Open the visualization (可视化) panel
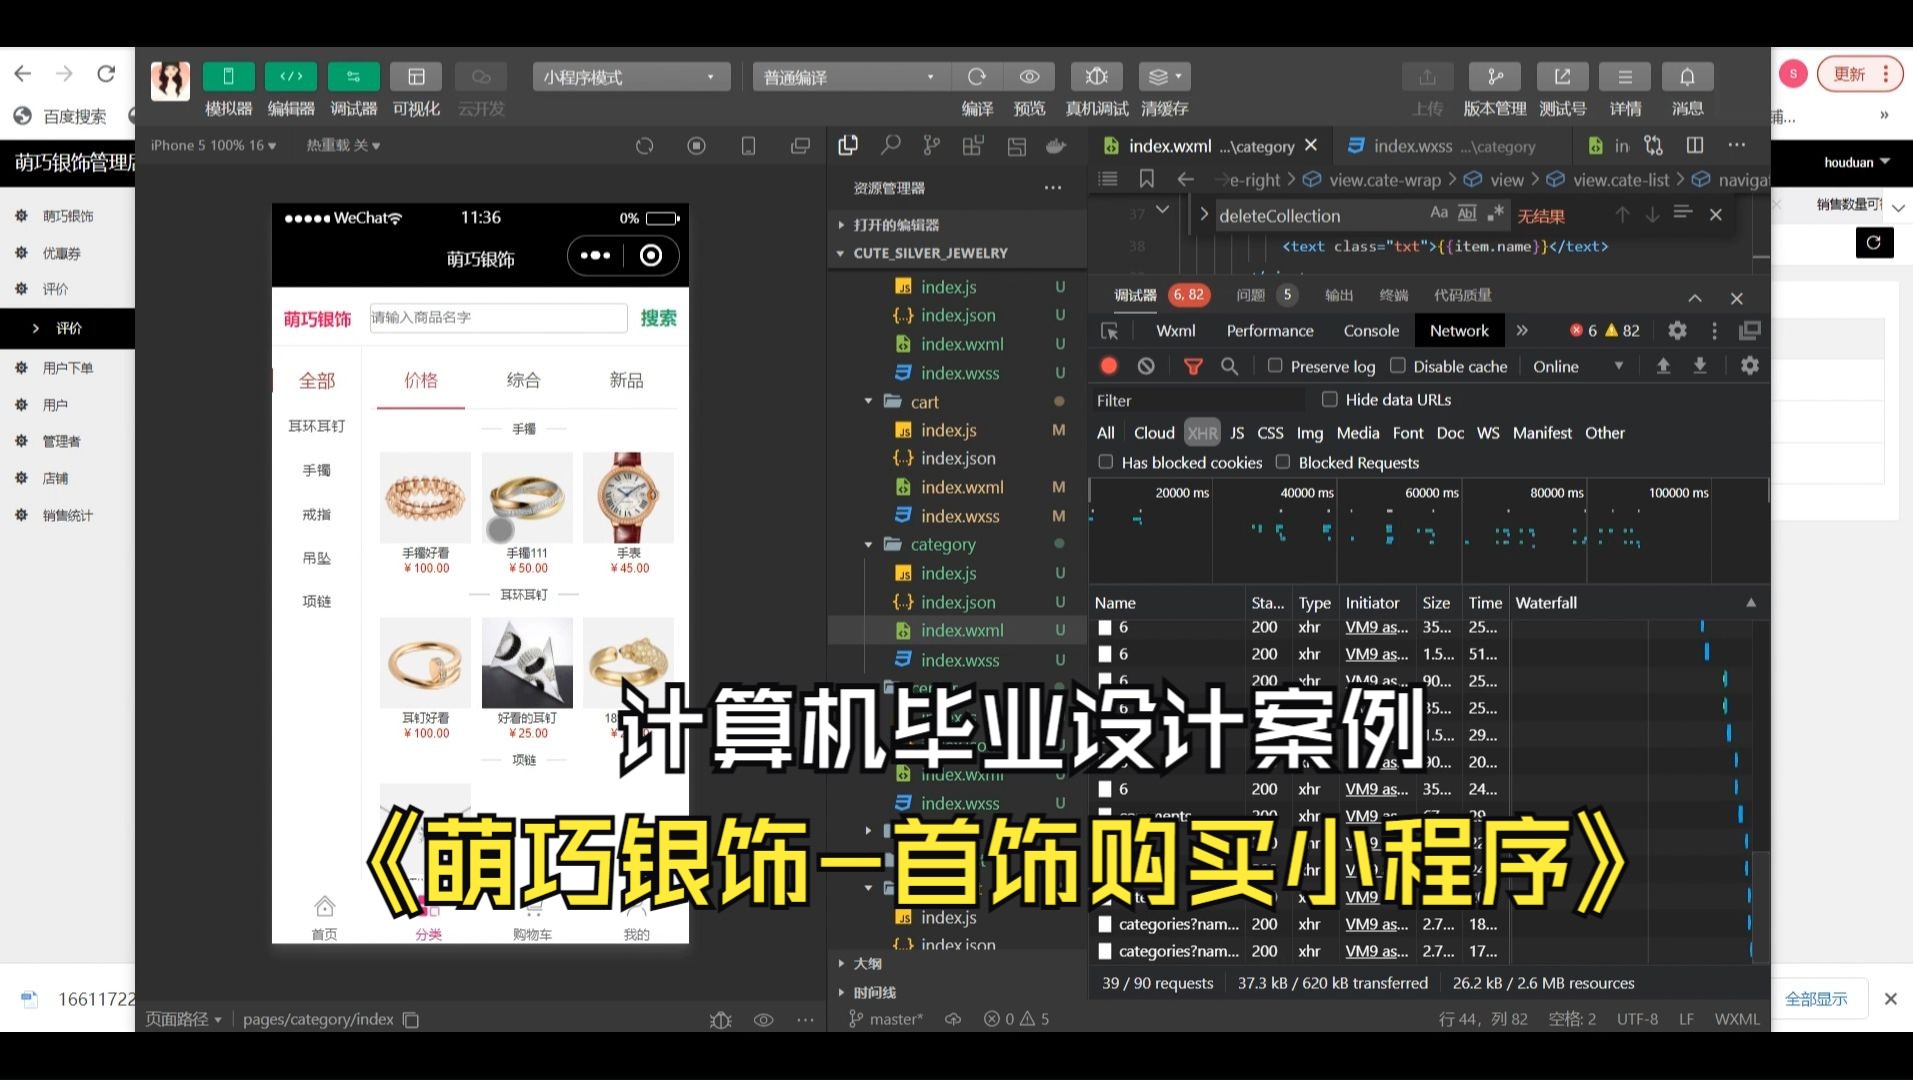This screenshot has width=1913, height=1080. pos(416,77)
